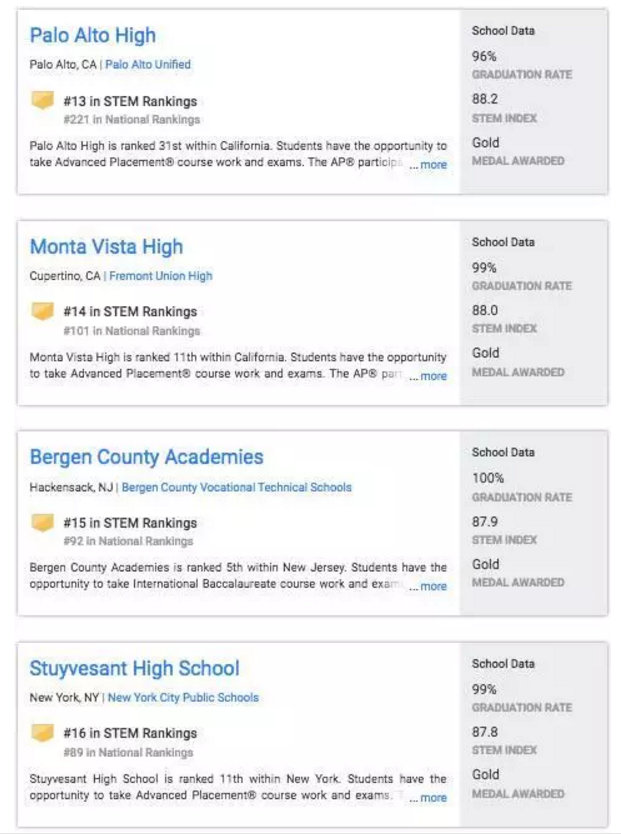Click the #13 in STEM Rankings text
Viewport: 621px width, 834px height.
[x=130, y=101]
